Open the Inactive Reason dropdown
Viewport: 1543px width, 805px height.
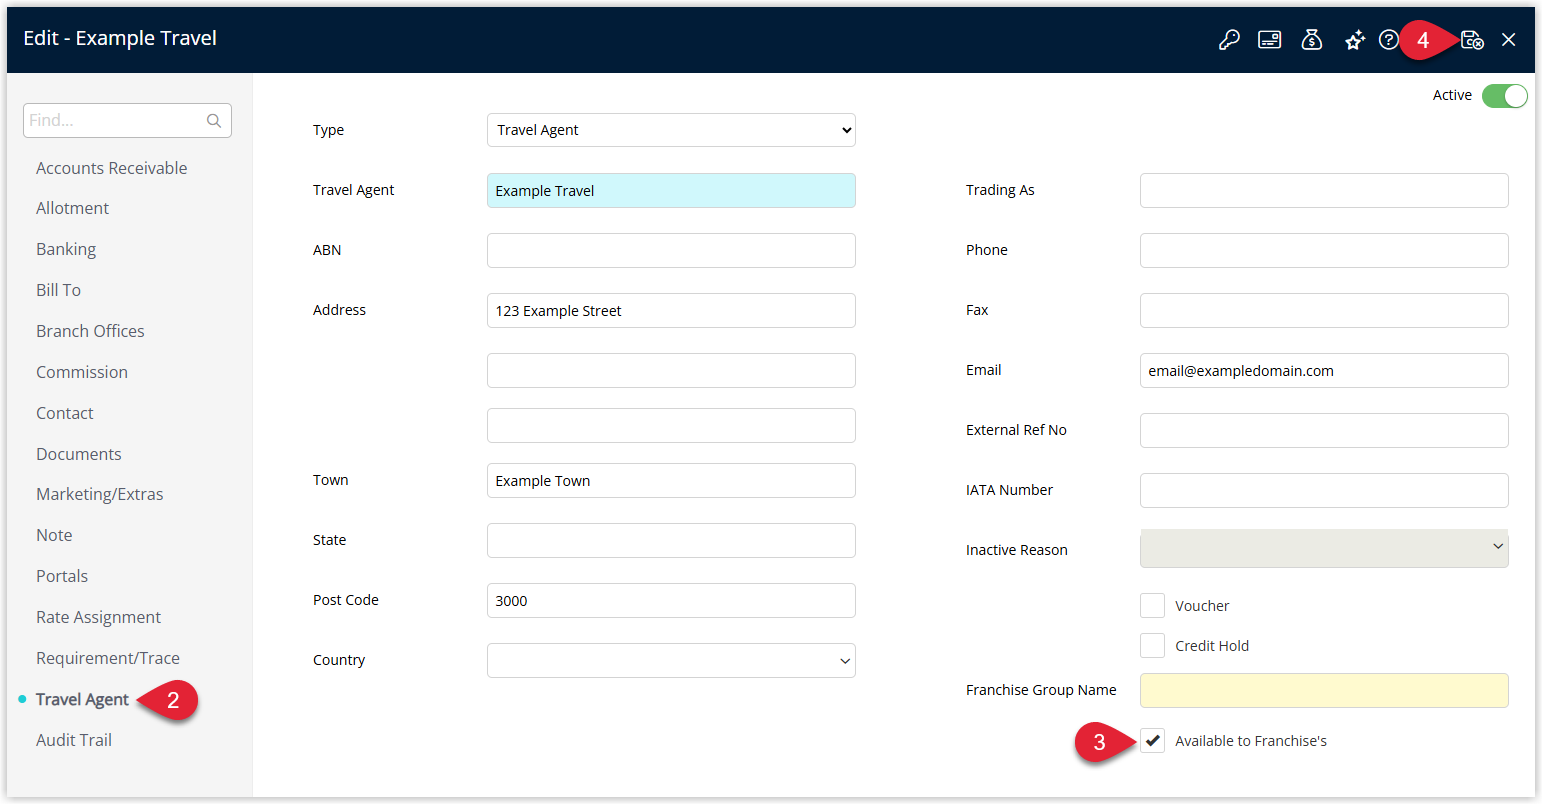[x=1324, y=549]
